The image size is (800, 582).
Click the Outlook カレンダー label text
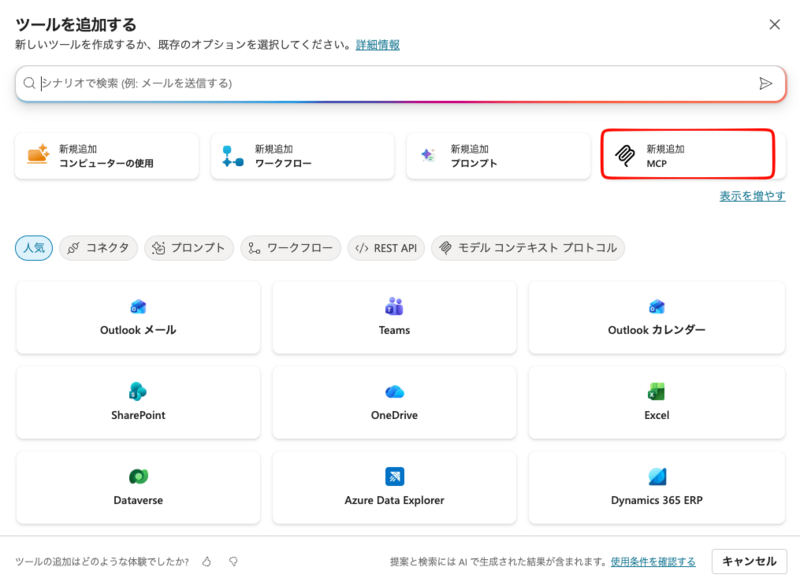[657, 330]
